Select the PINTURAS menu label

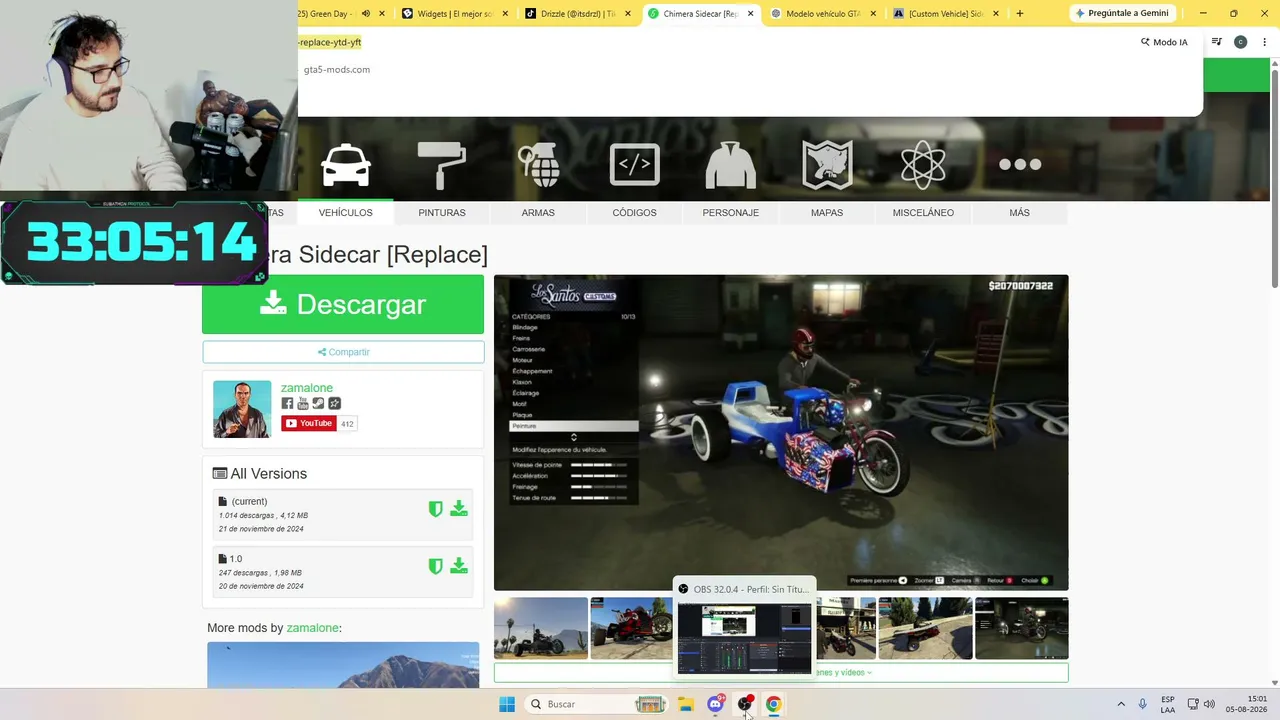click(442, 213)
